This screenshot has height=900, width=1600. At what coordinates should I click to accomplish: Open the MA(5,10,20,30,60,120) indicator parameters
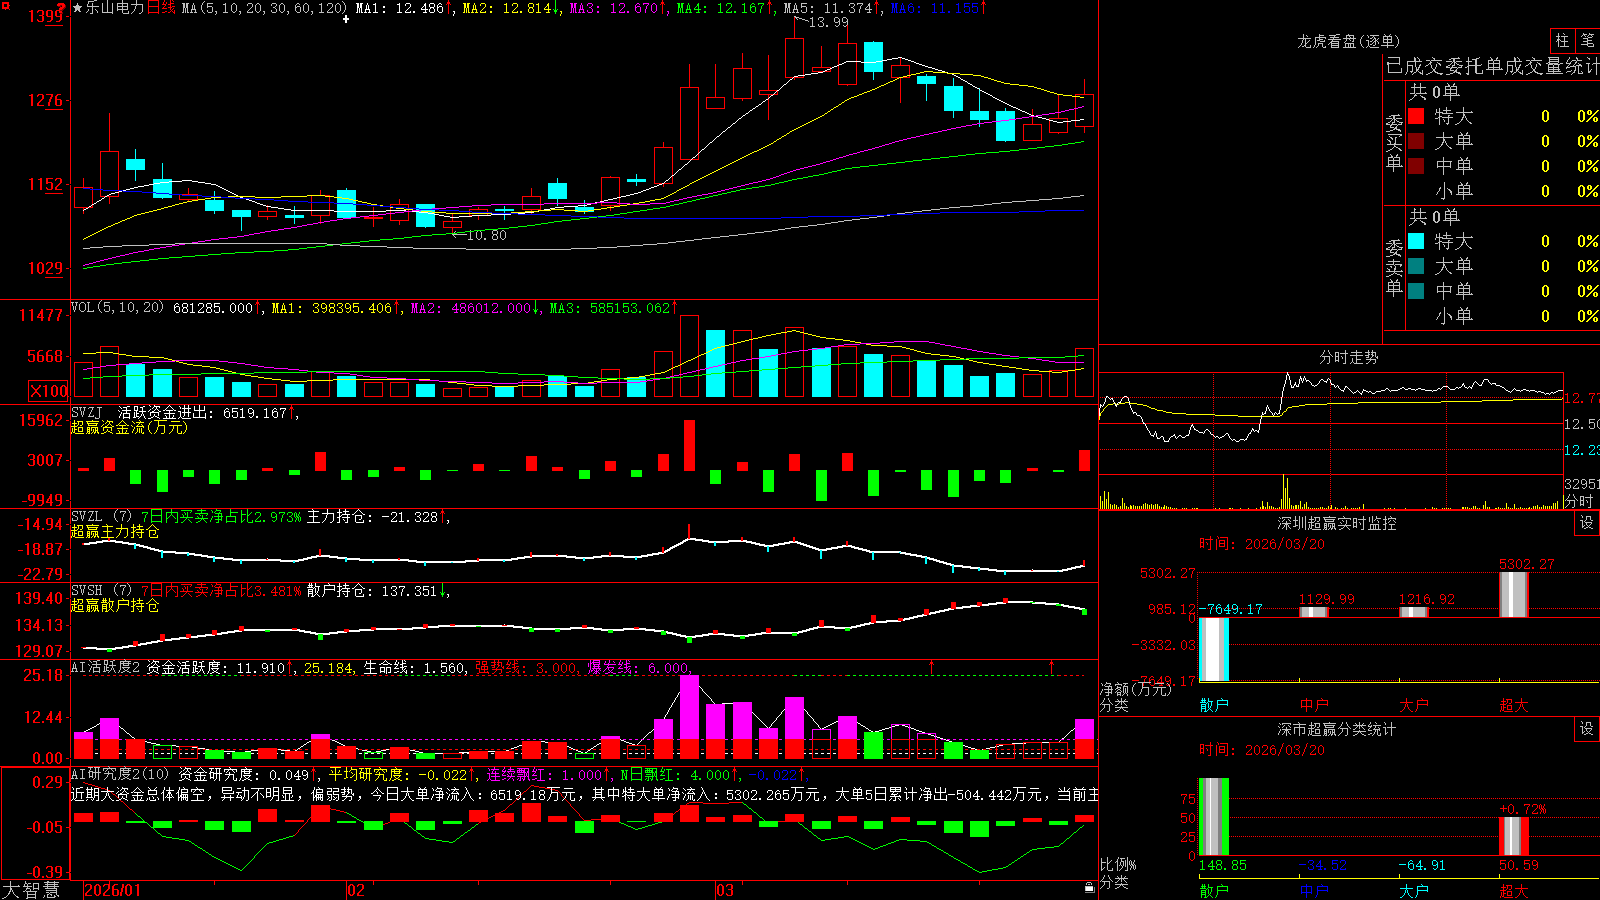coord(264,8)
